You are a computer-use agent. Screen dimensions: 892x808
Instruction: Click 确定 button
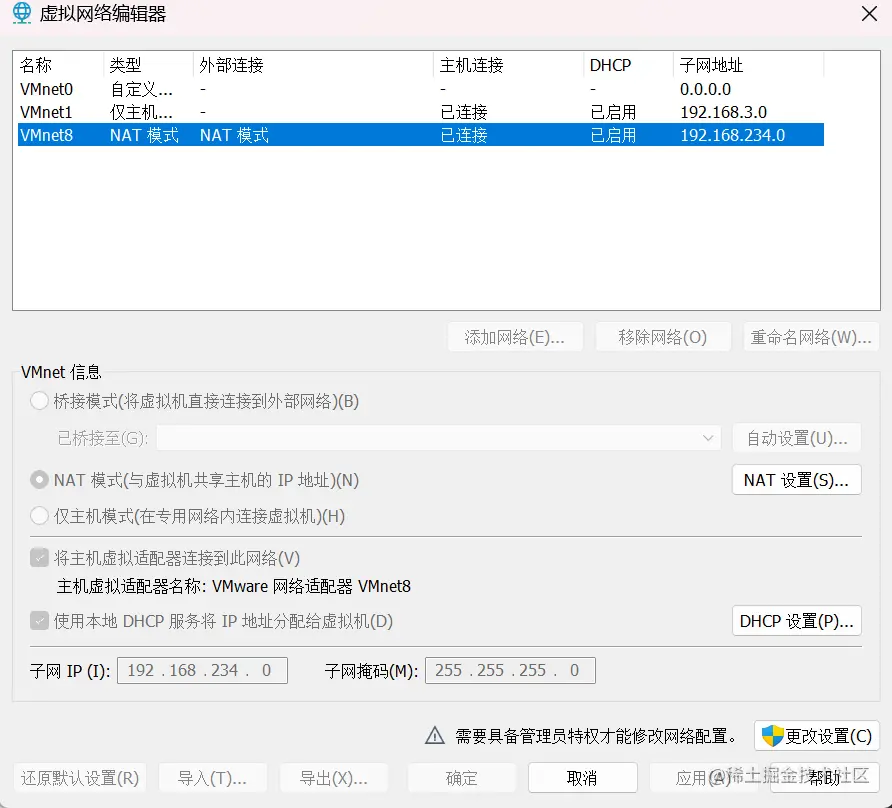461,778
